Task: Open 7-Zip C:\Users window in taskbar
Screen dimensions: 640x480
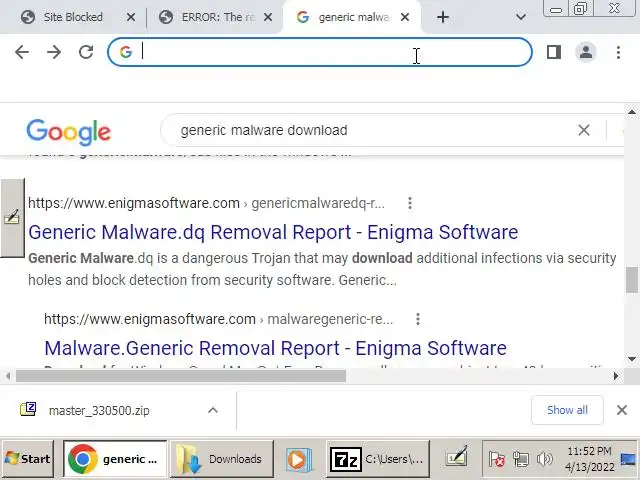Action: (x=378, y=459)
